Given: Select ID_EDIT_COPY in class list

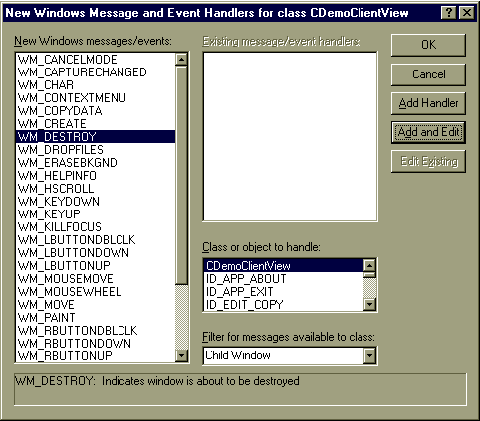Looking at the screenshot, I should point(283,304).
